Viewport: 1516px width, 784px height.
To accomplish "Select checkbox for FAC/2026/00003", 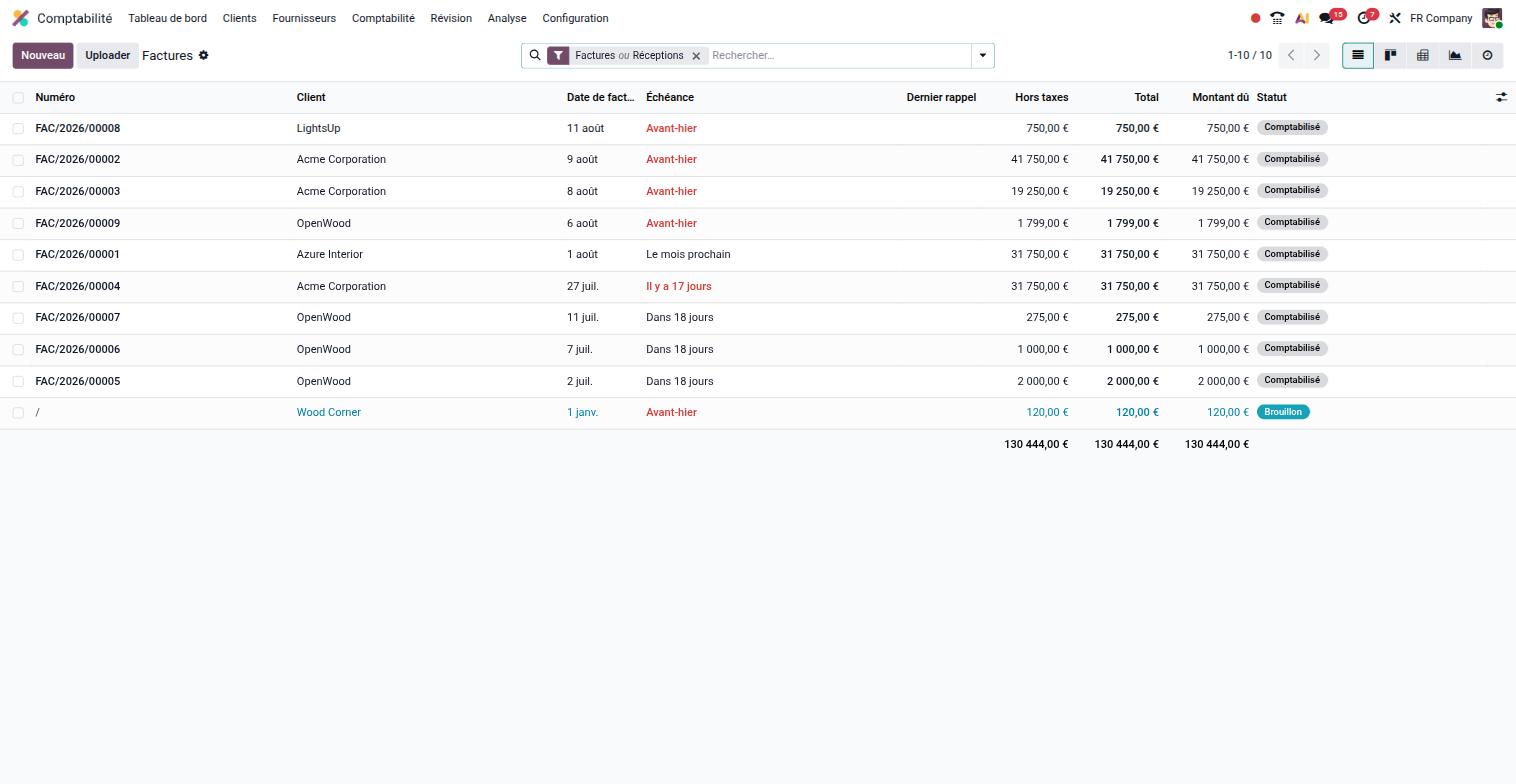I will click(18, 191).
